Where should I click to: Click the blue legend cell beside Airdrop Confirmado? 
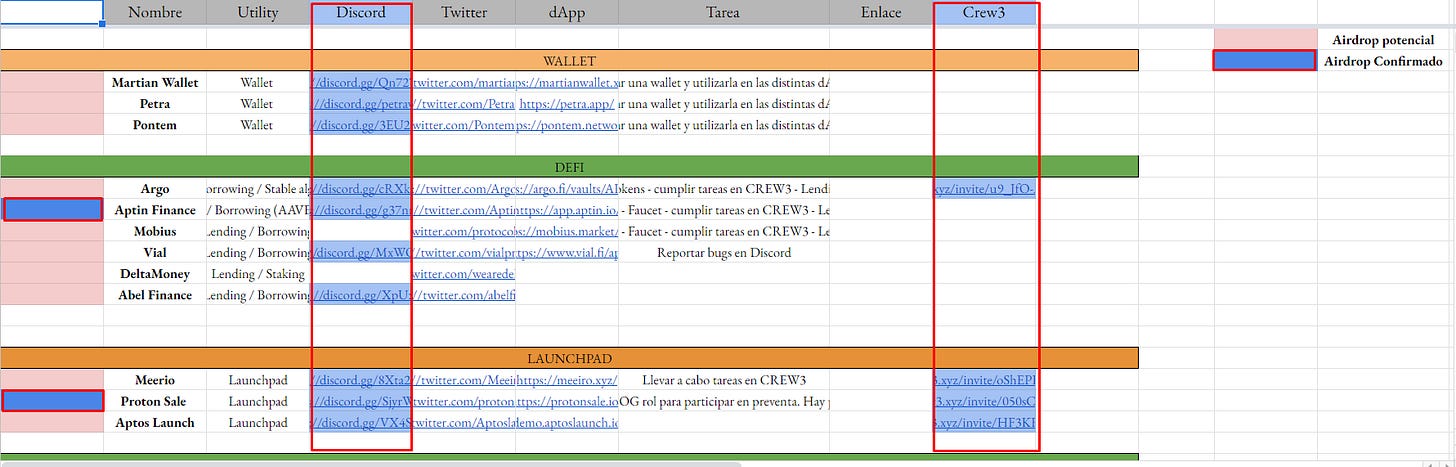[x=1264, y=61]
